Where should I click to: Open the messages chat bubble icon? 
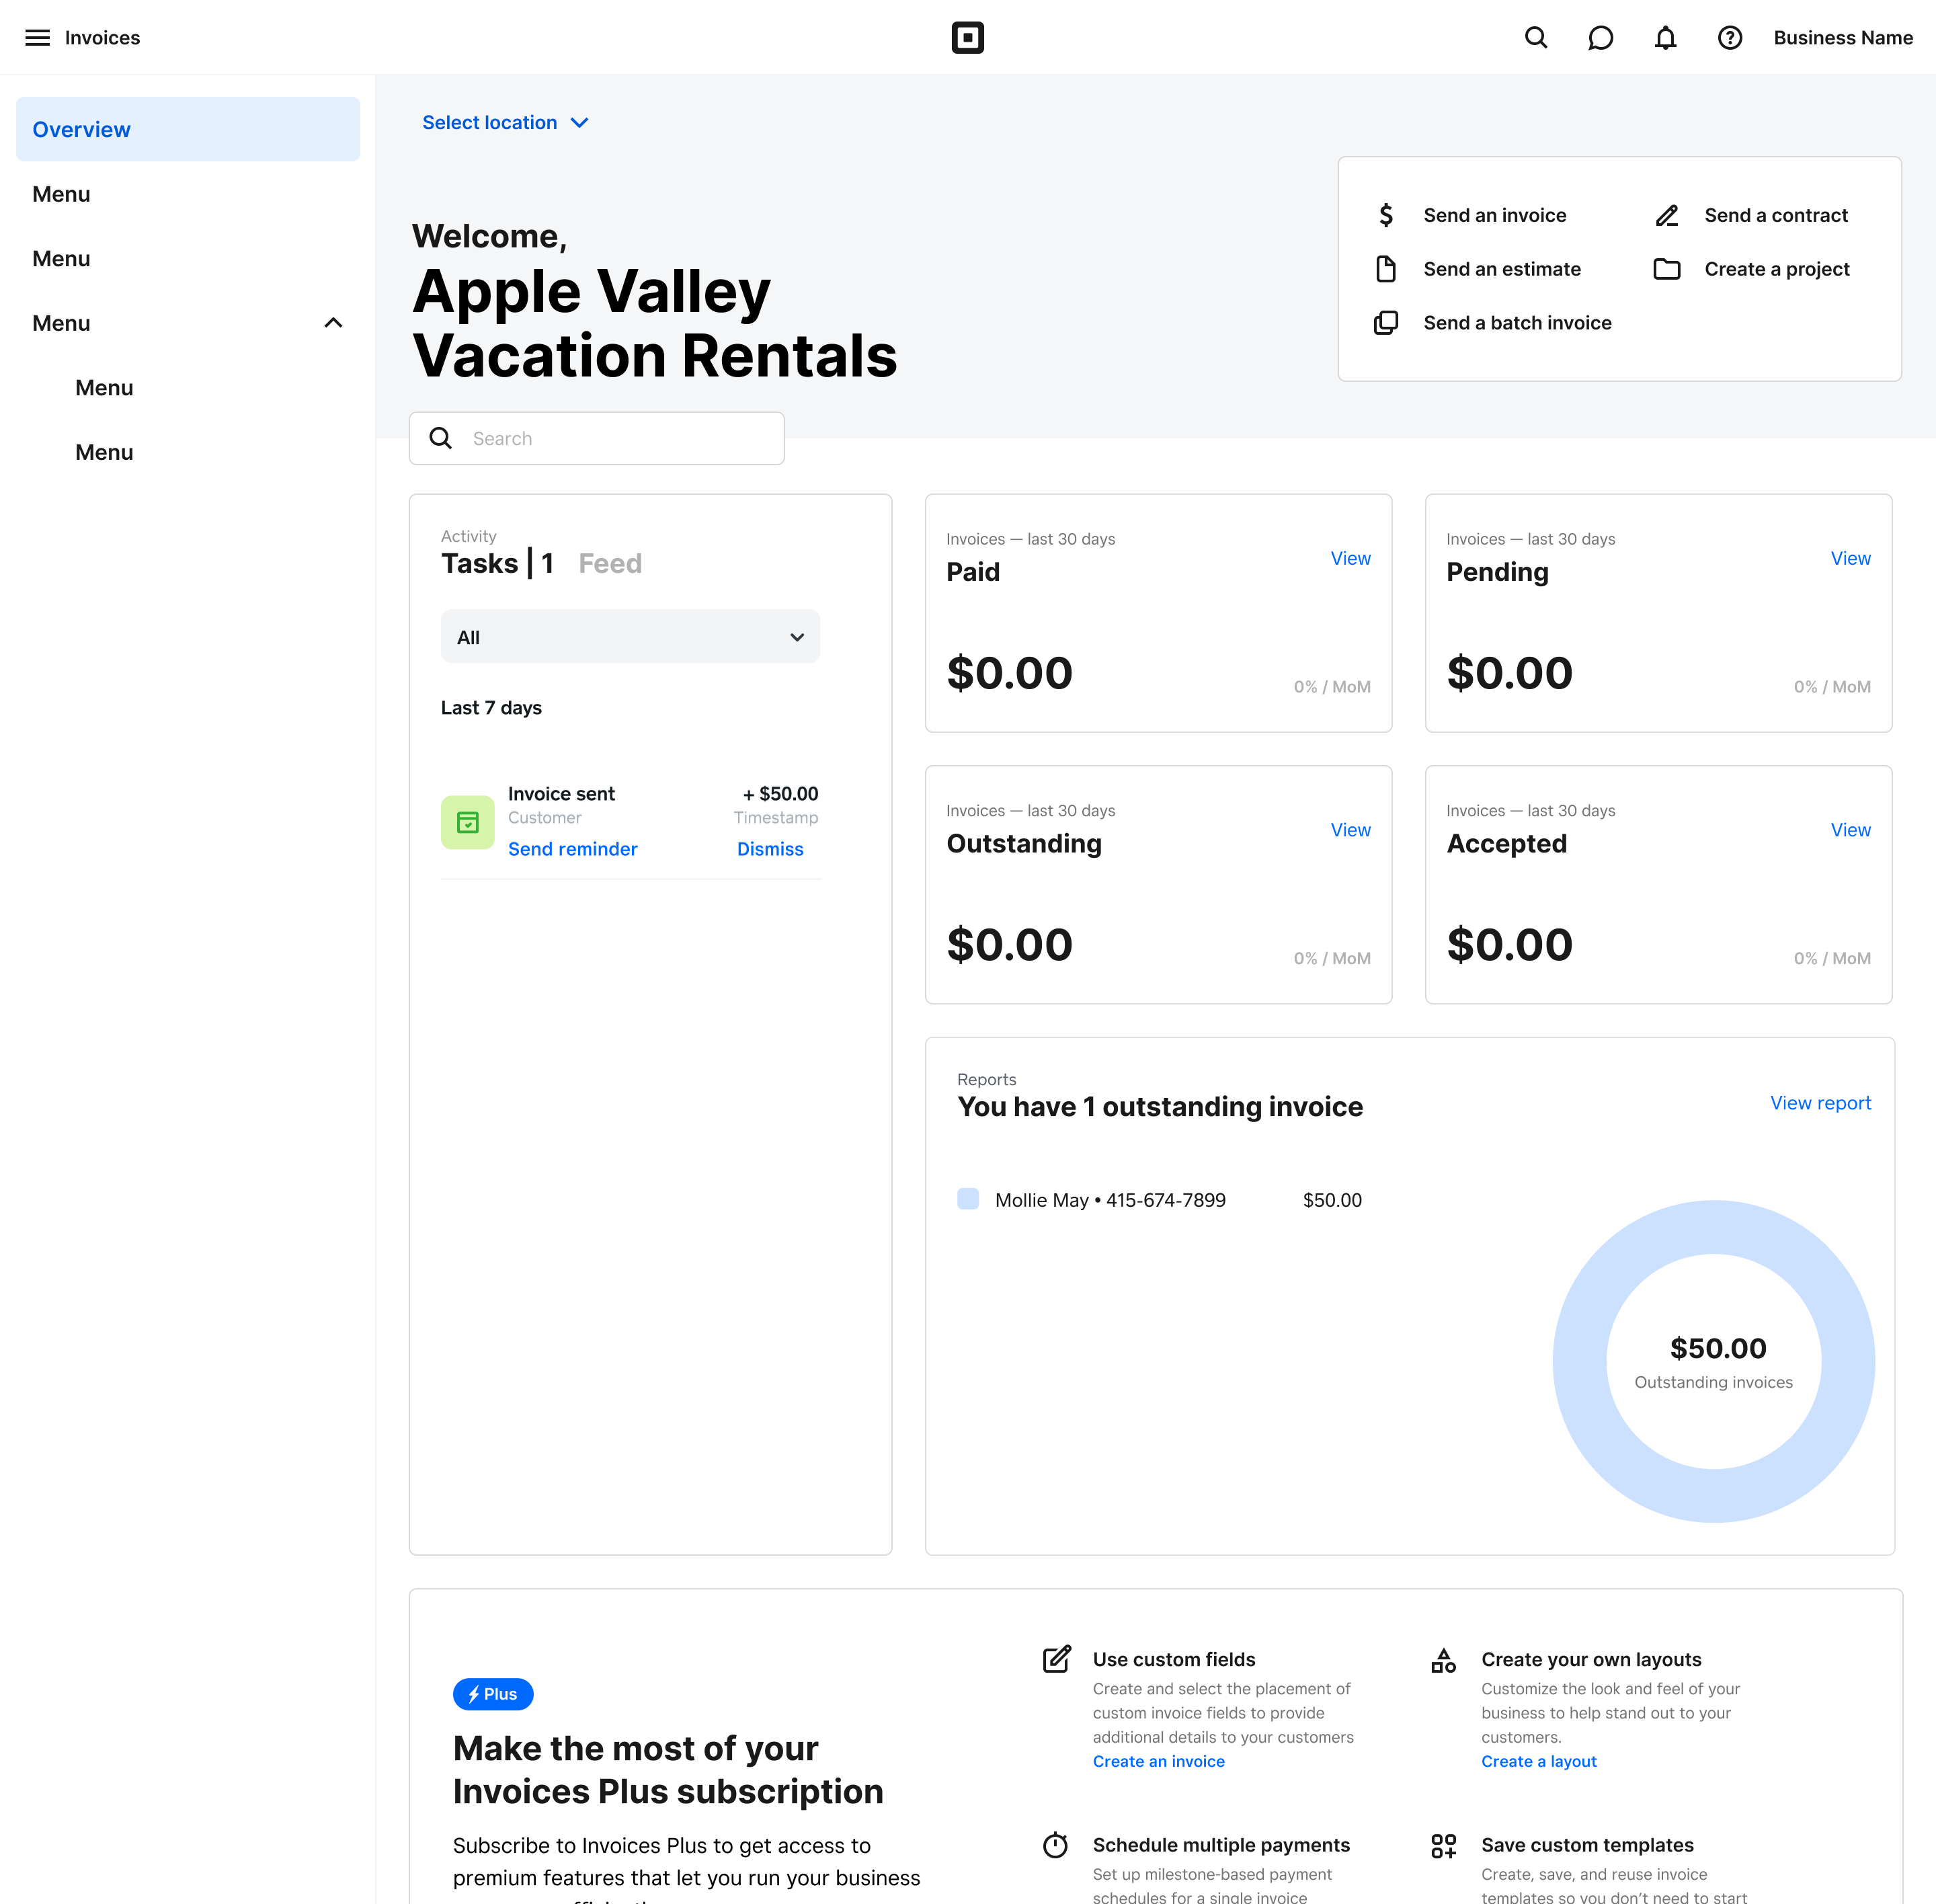(1600, 38)
